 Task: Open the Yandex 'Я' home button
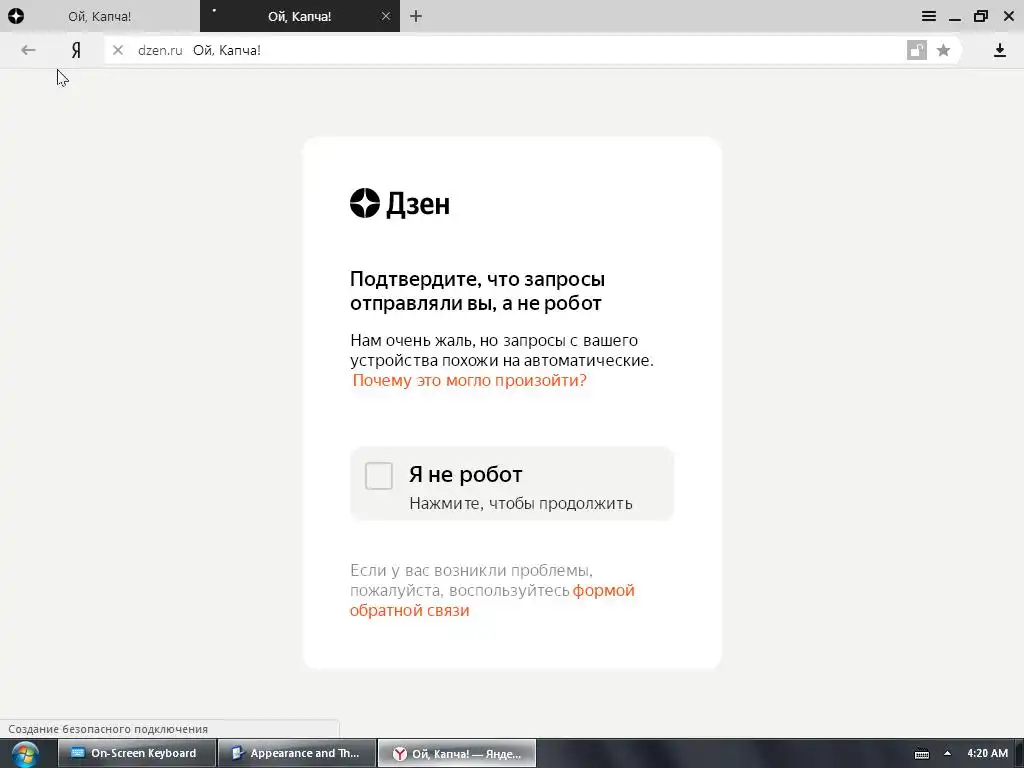point(76,50)
